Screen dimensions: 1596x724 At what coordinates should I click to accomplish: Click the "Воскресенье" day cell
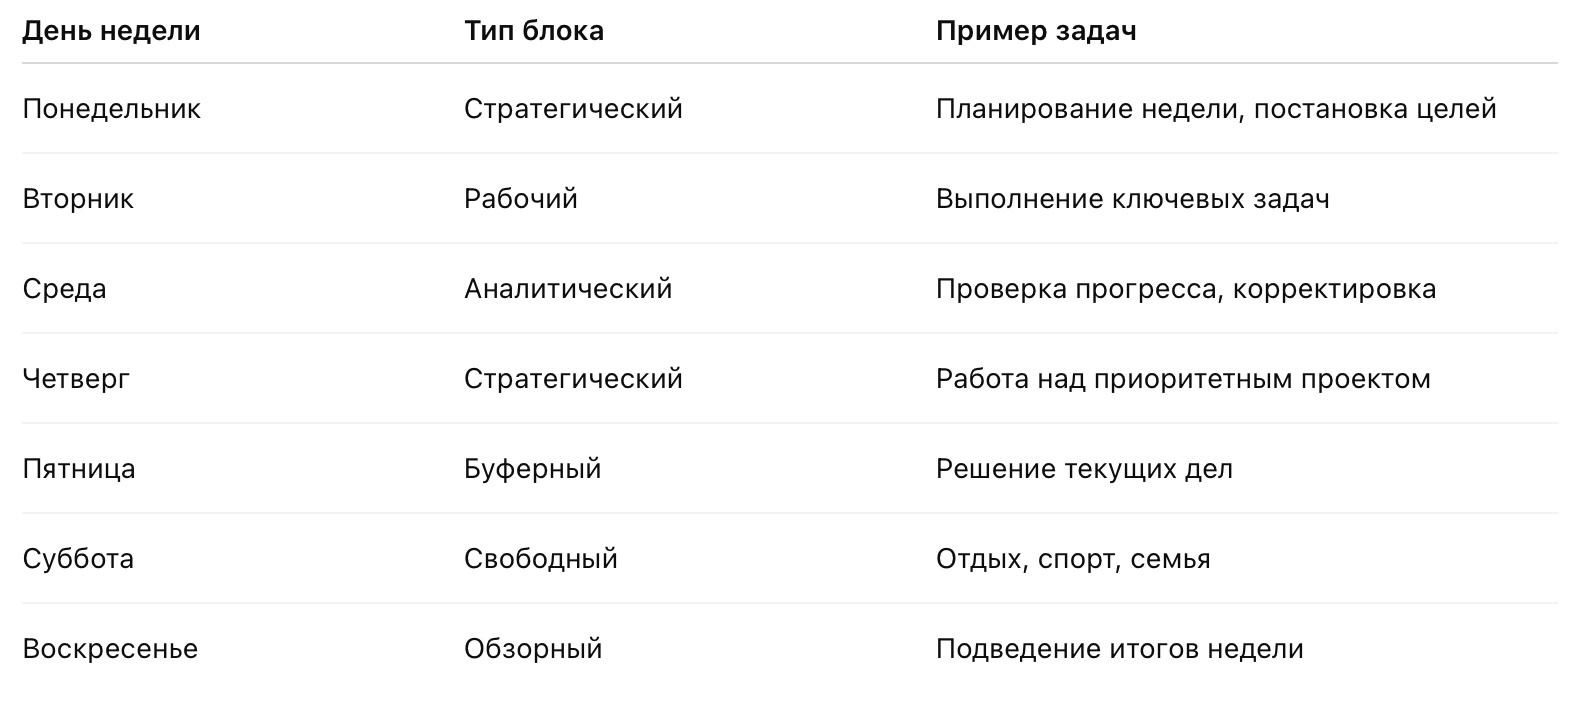(x=110, y=649)
